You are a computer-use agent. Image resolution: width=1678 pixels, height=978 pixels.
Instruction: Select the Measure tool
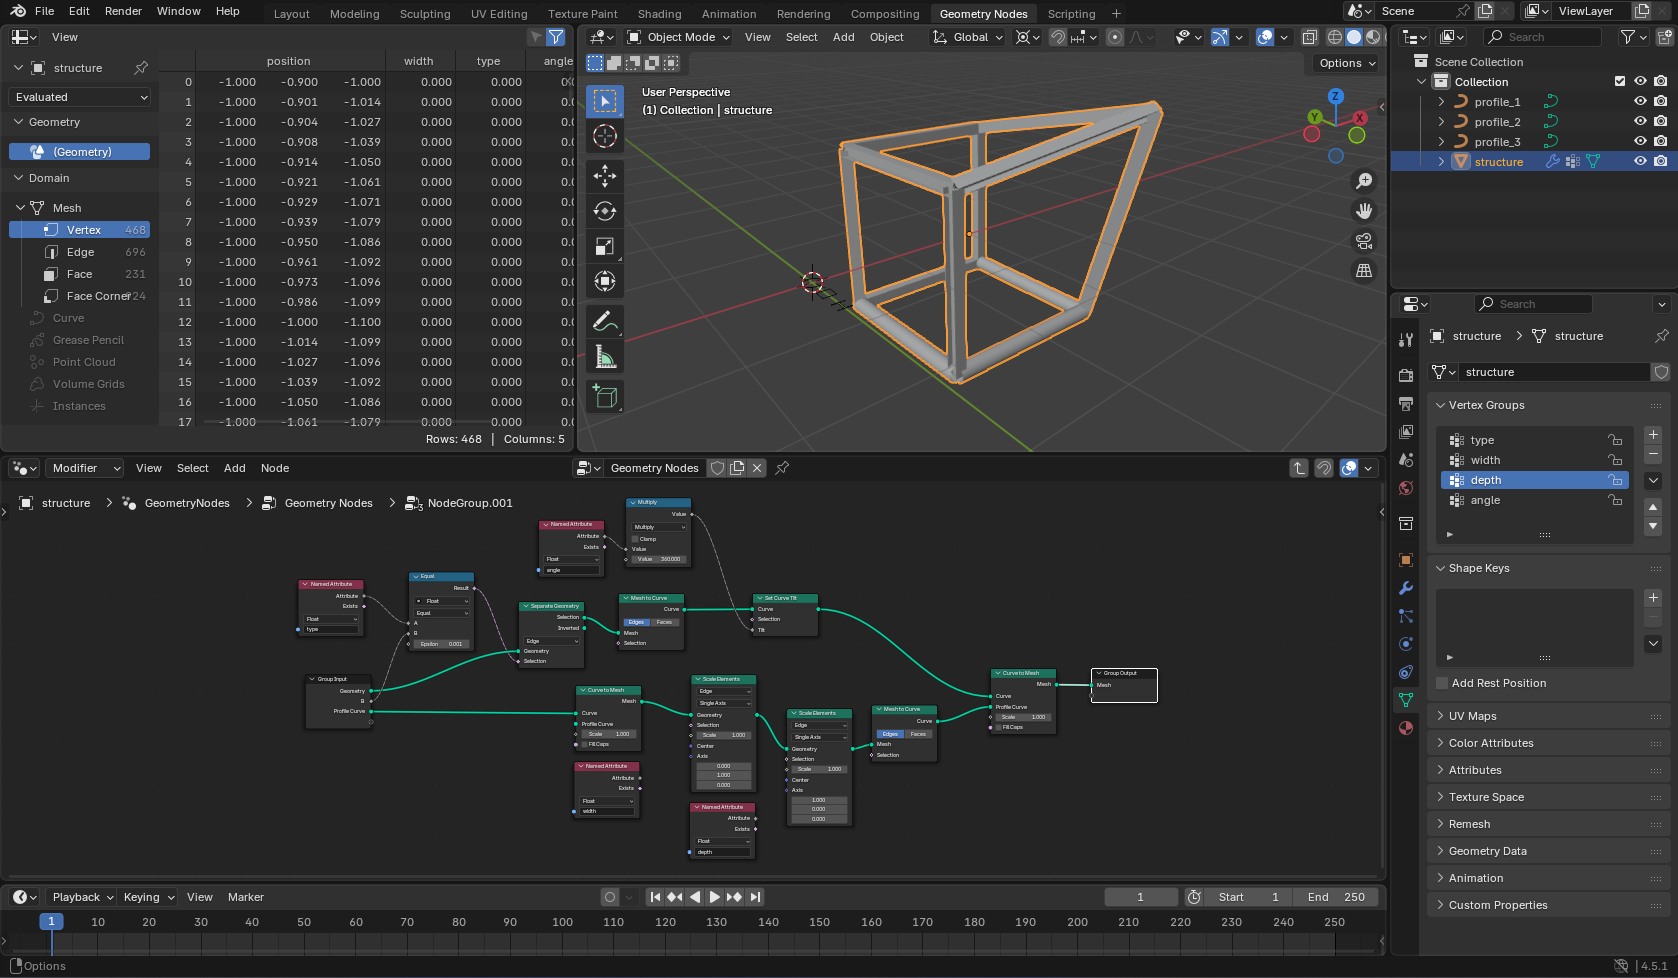[x=605, y=357]
